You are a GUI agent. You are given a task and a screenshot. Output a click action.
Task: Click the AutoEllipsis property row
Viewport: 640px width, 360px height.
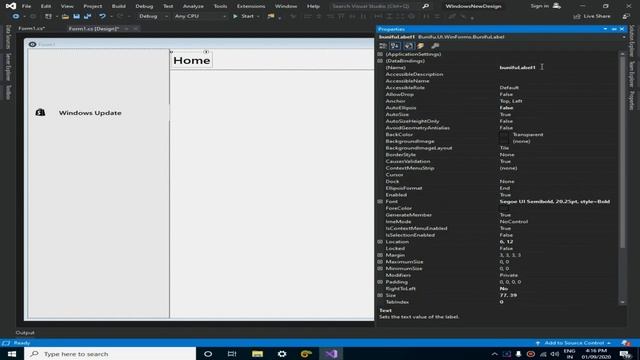497,108
